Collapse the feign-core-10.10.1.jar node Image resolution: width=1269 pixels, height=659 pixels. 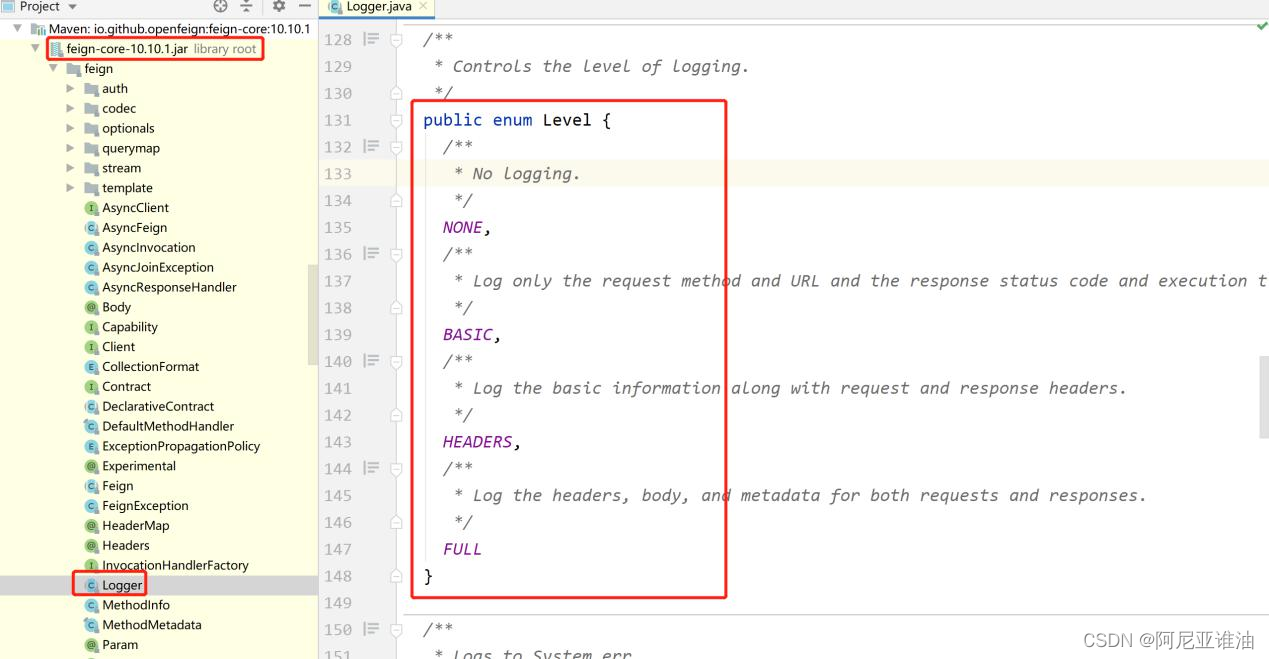tap(36, 49)
